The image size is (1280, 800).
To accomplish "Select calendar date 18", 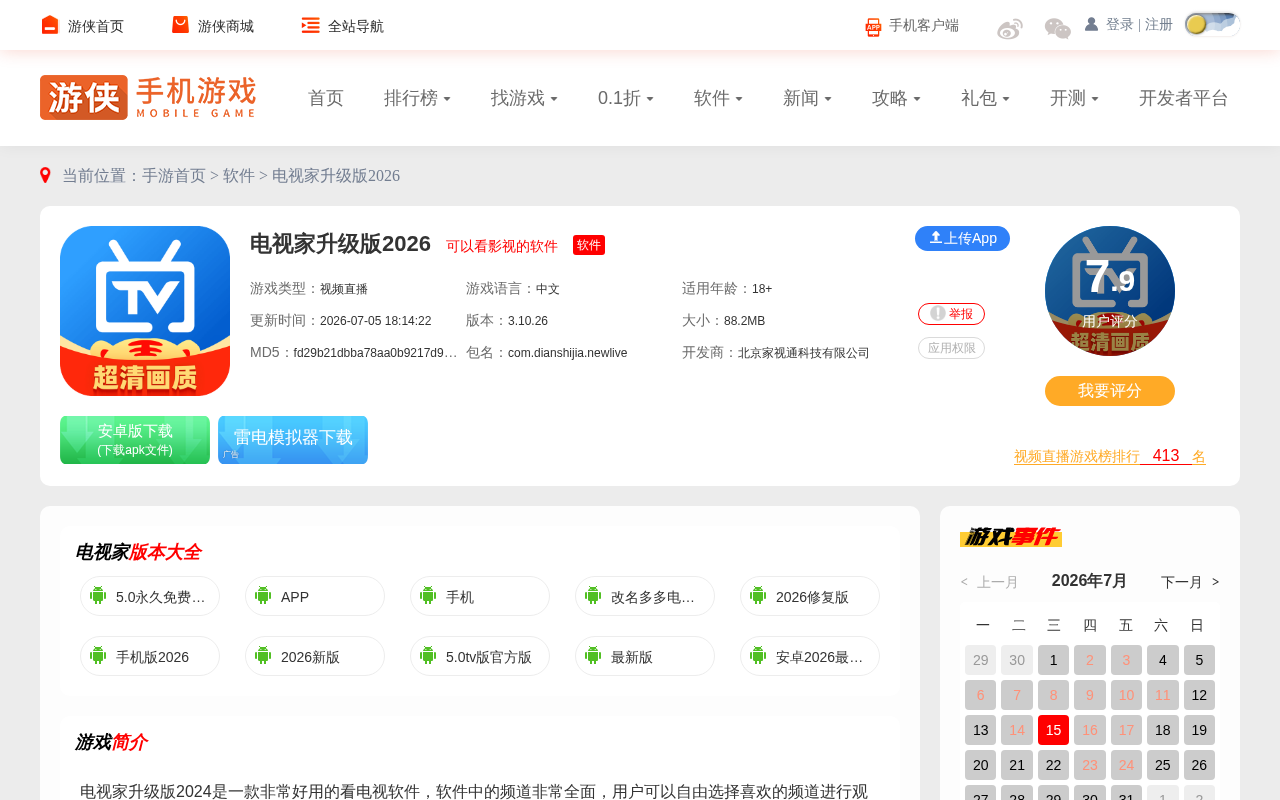I will (1162, 730).
